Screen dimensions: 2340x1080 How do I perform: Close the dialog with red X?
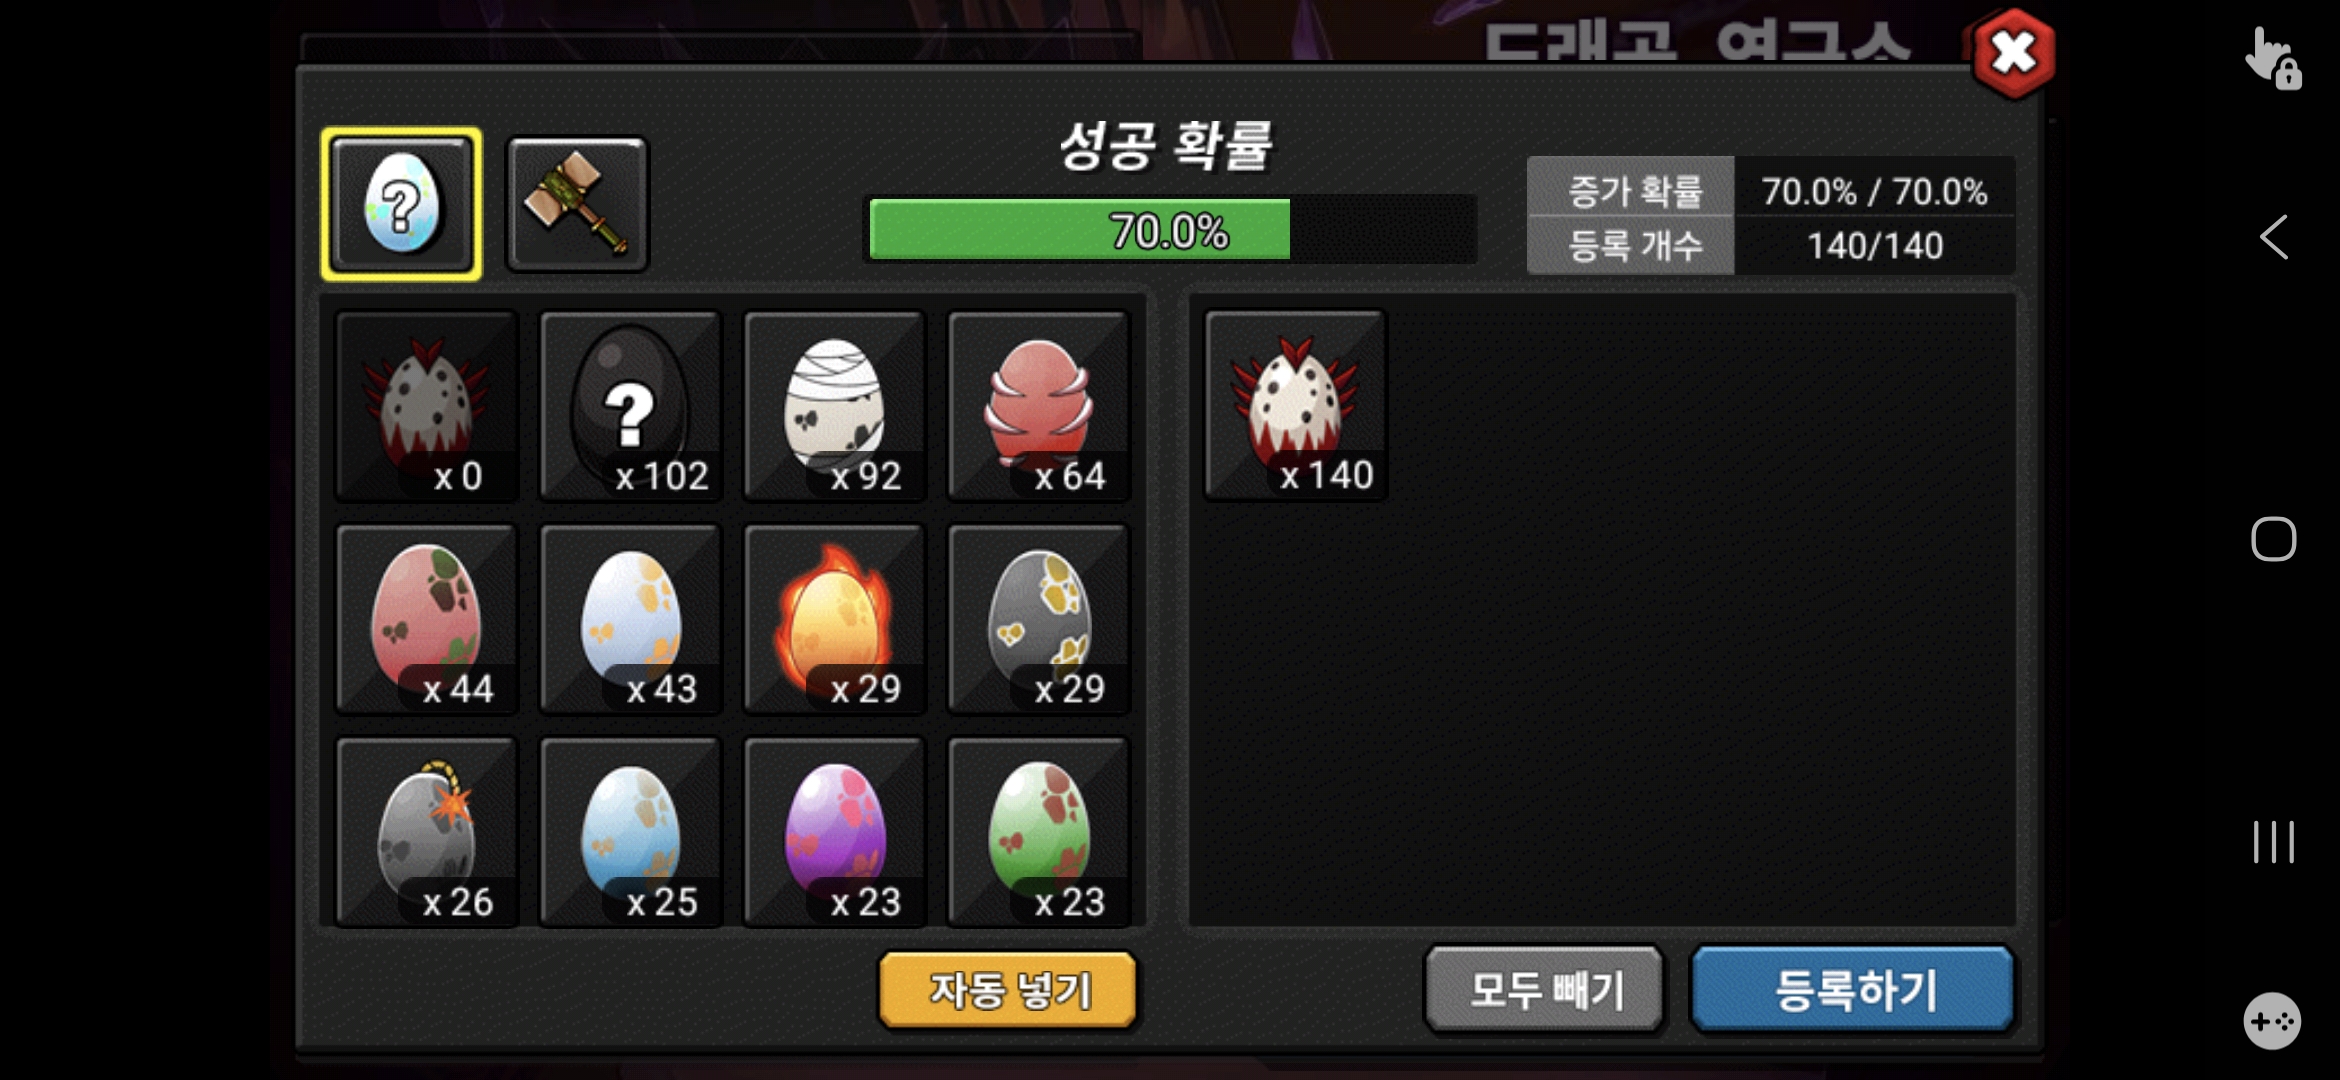(2013, 54)
